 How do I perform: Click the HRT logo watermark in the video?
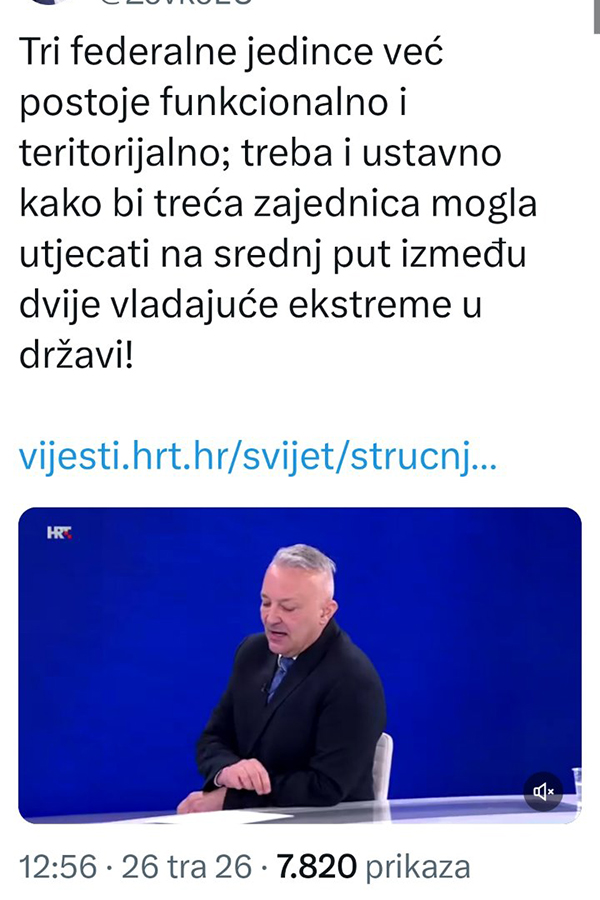pos(59,533)
